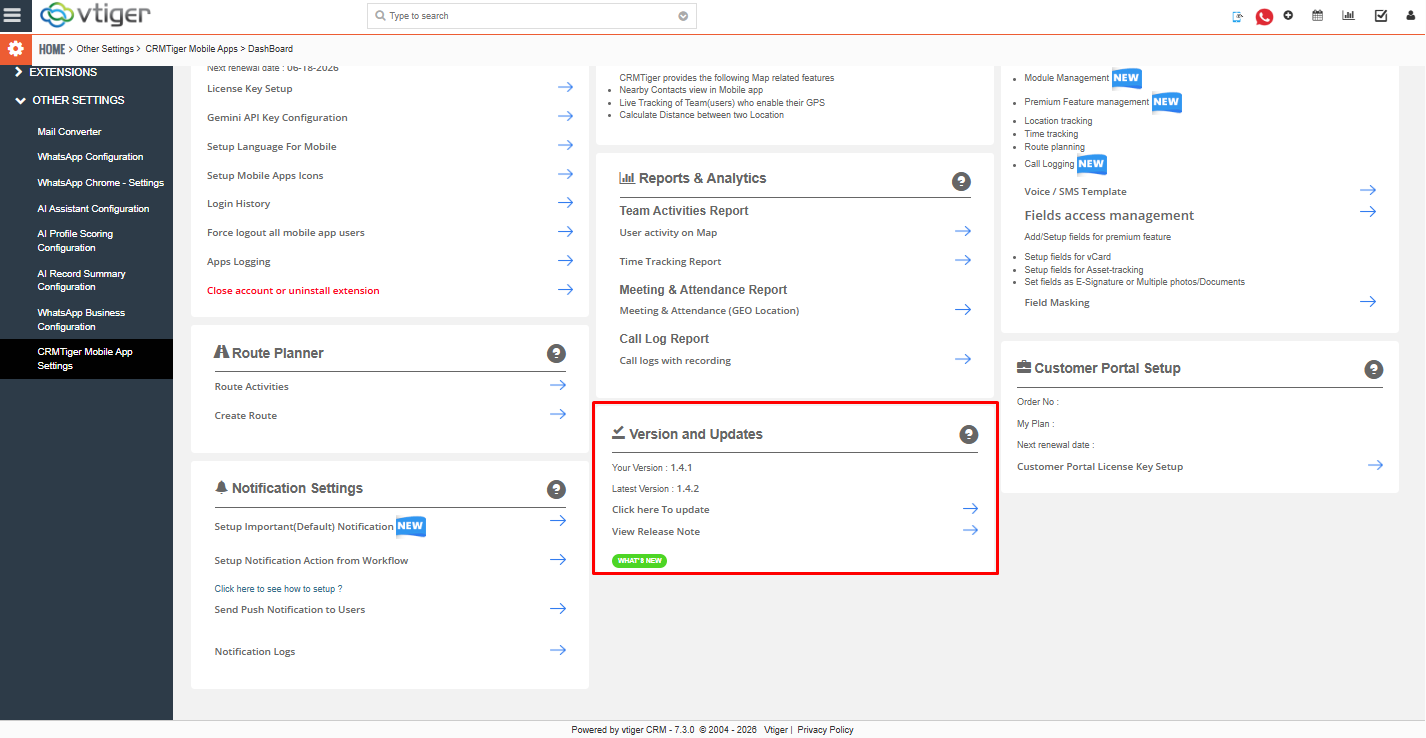Image resolution: width=1426 pixels, height=738 pixels.
Task: Click Send Push Notification to Users text
Action: tap(290, 610)
